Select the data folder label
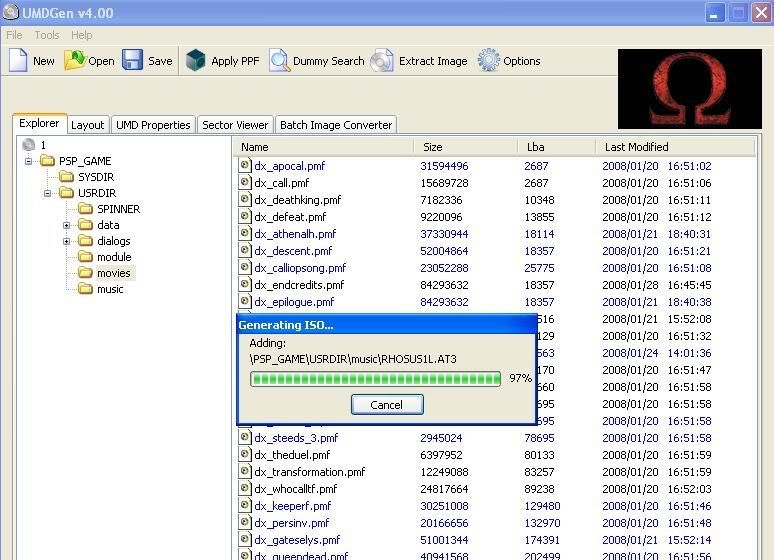This screenshot has height=560, width=774. click(x=108, y=225)
